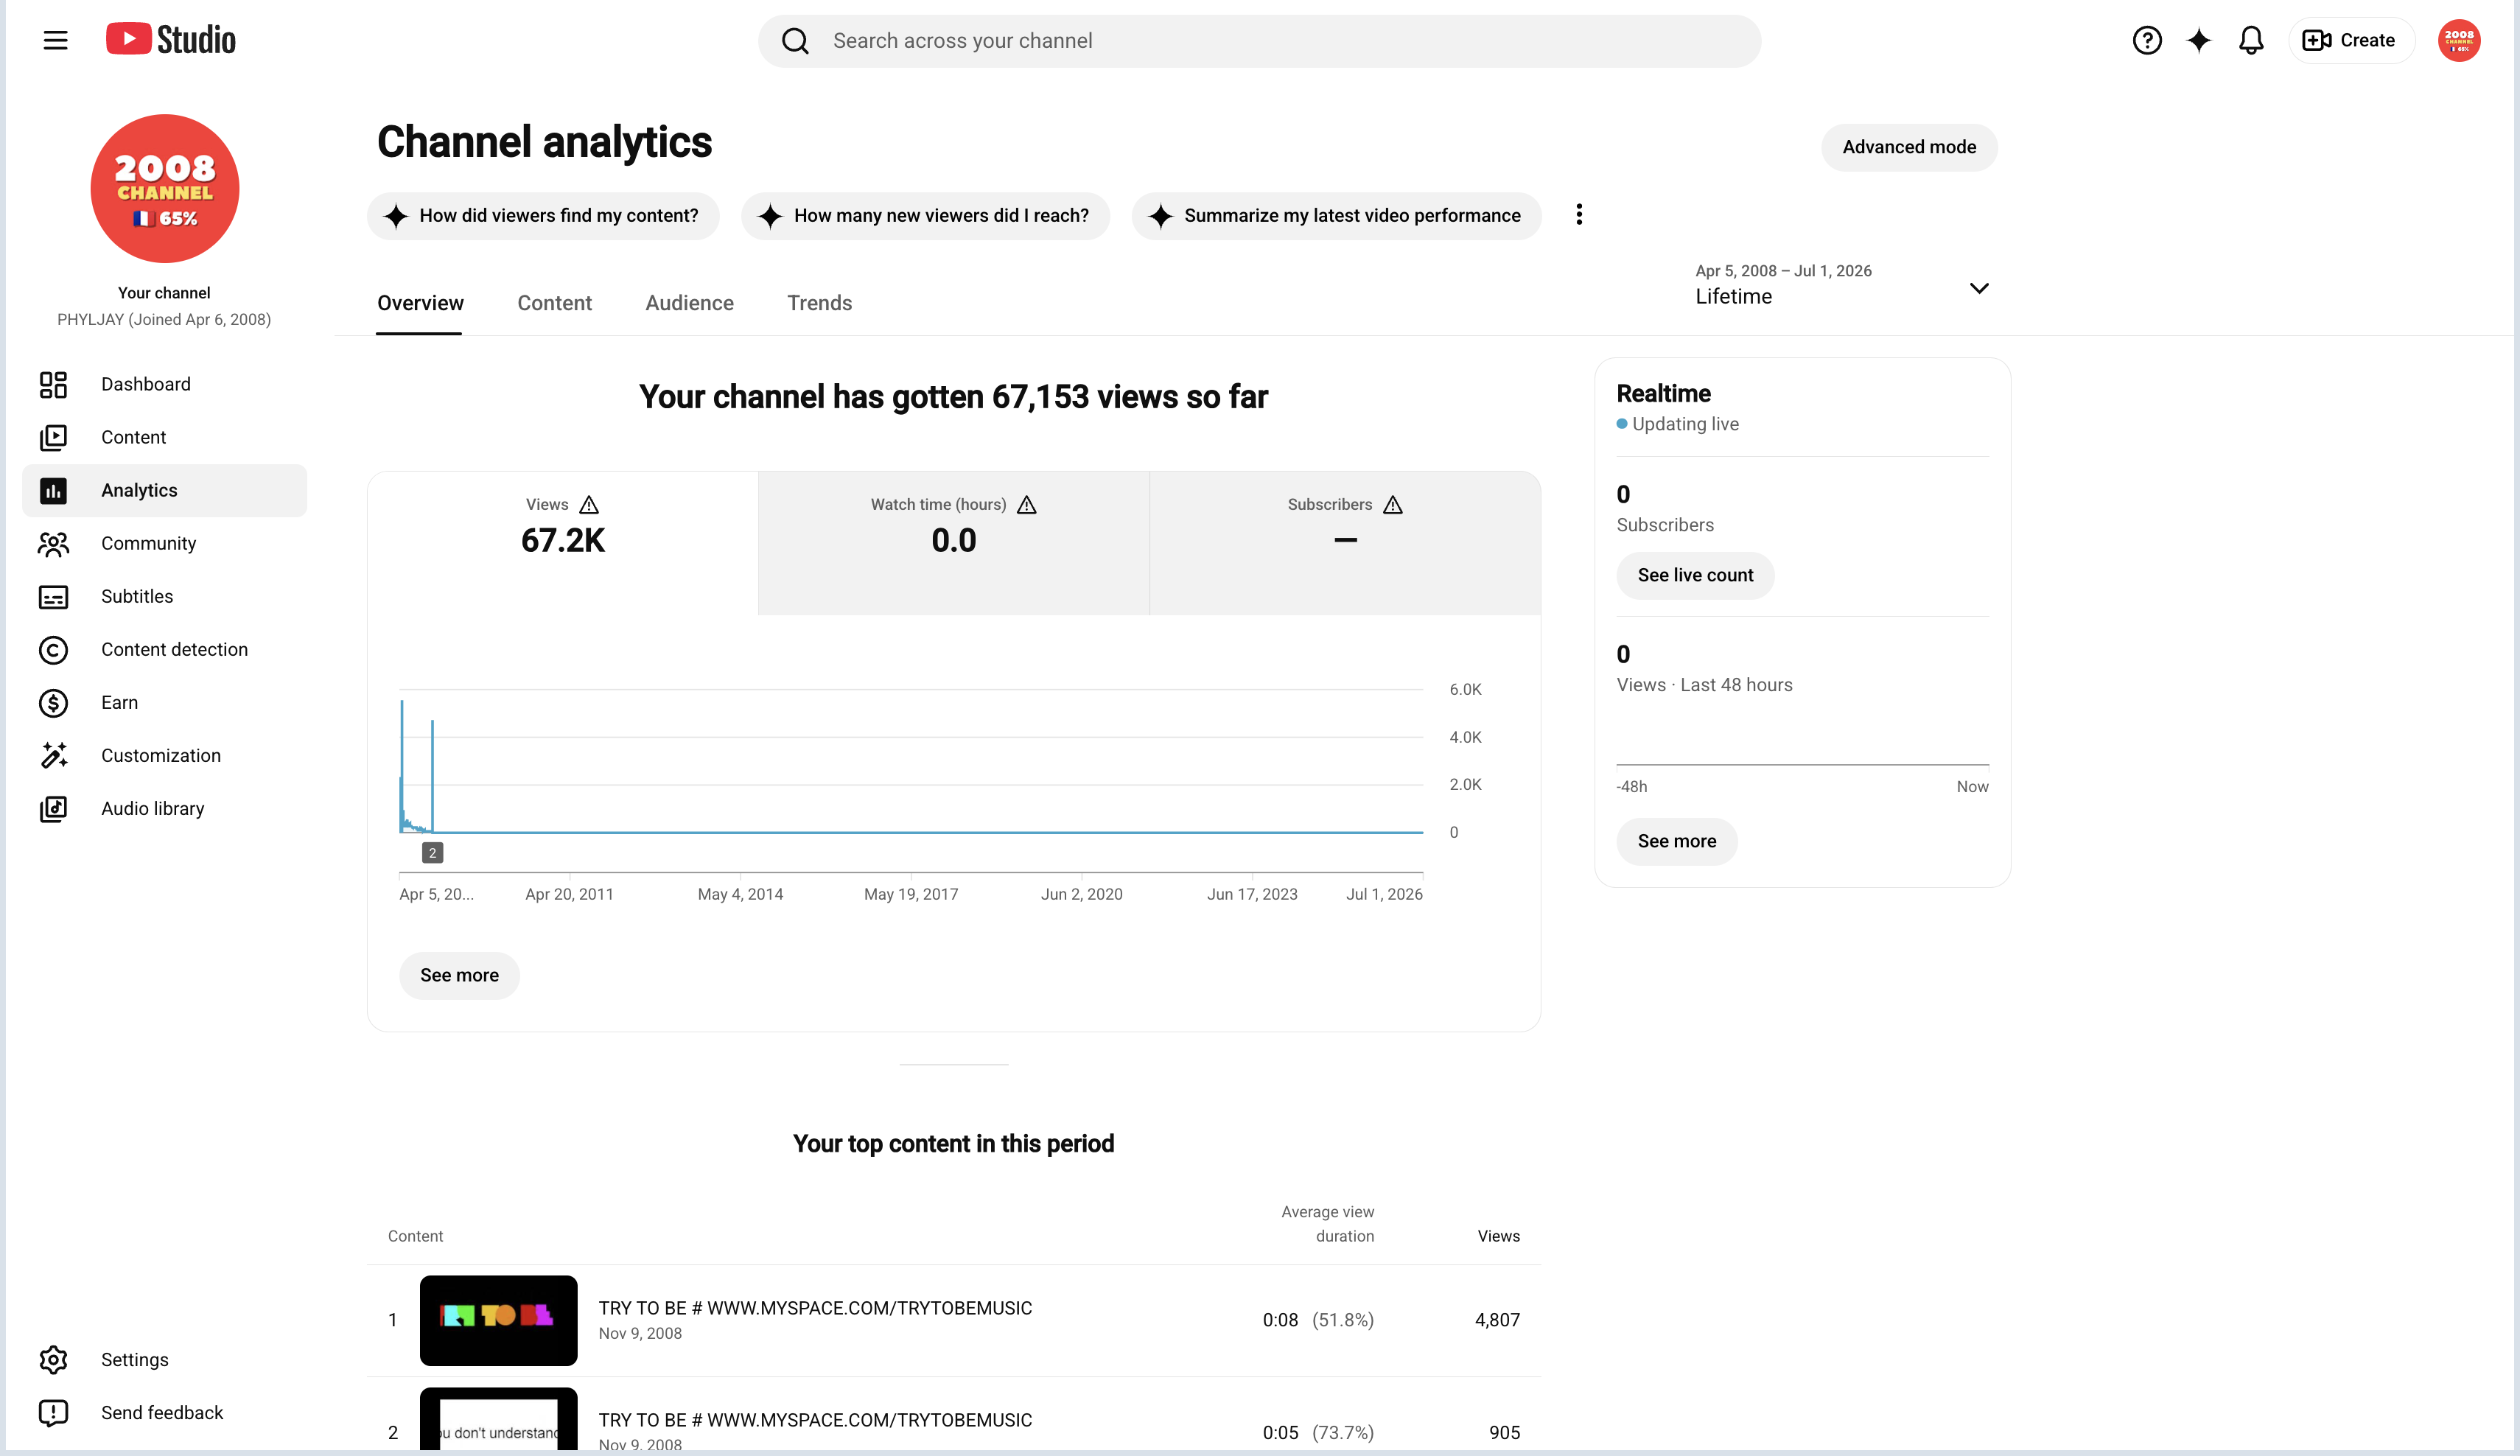Open Customization in the sidebar

164,755
